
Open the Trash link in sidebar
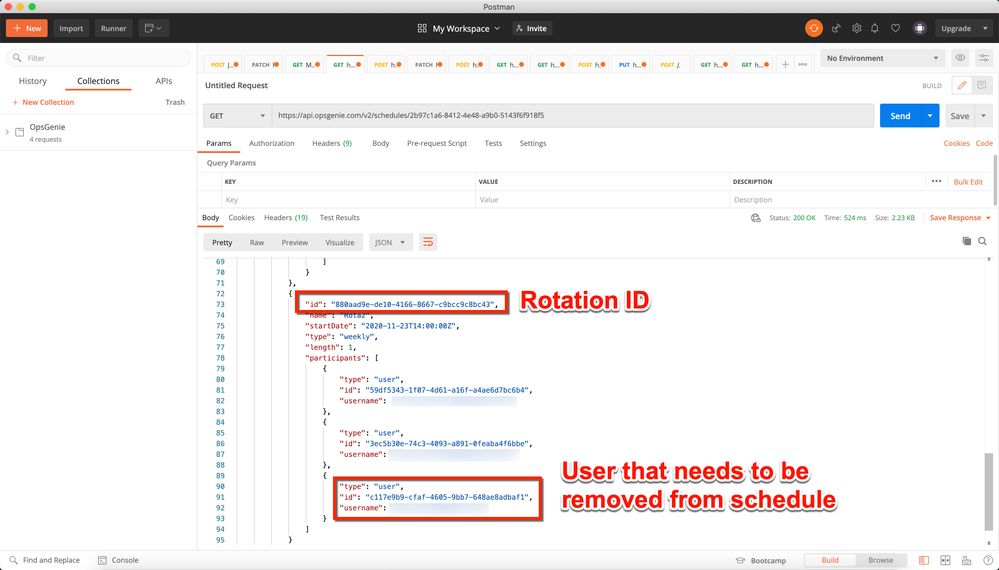point(175,102)
